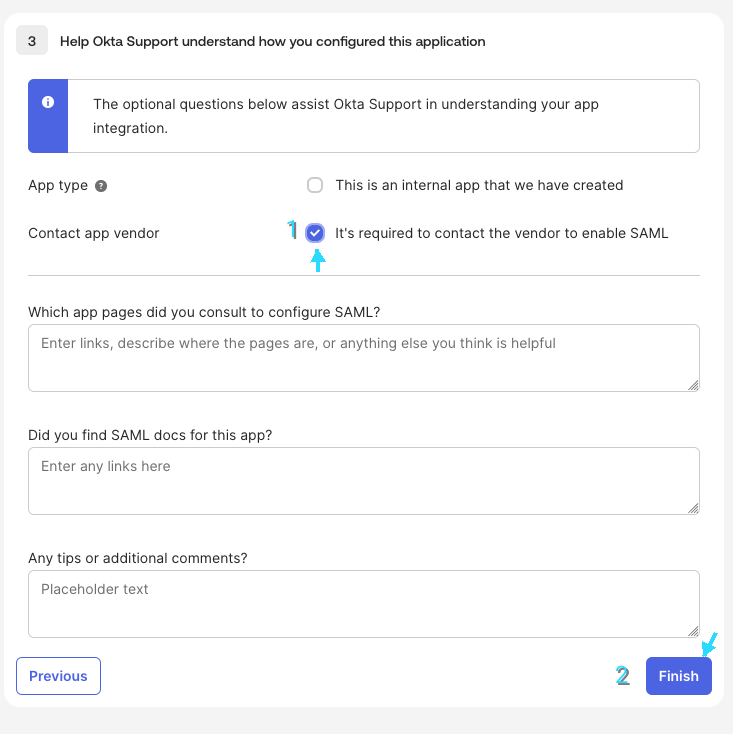Focus the app pages consulted text area
The width and height of the screenshot is (733, 734).
click(363, 357)
